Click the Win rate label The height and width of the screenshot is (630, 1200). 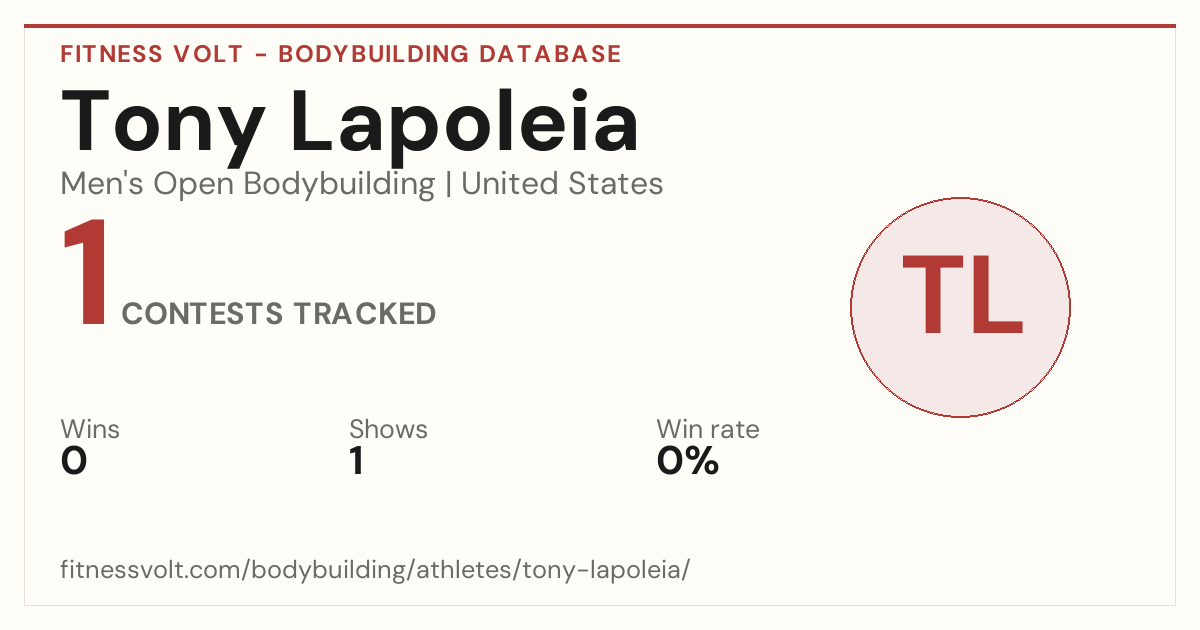click(x=708, y=430)
